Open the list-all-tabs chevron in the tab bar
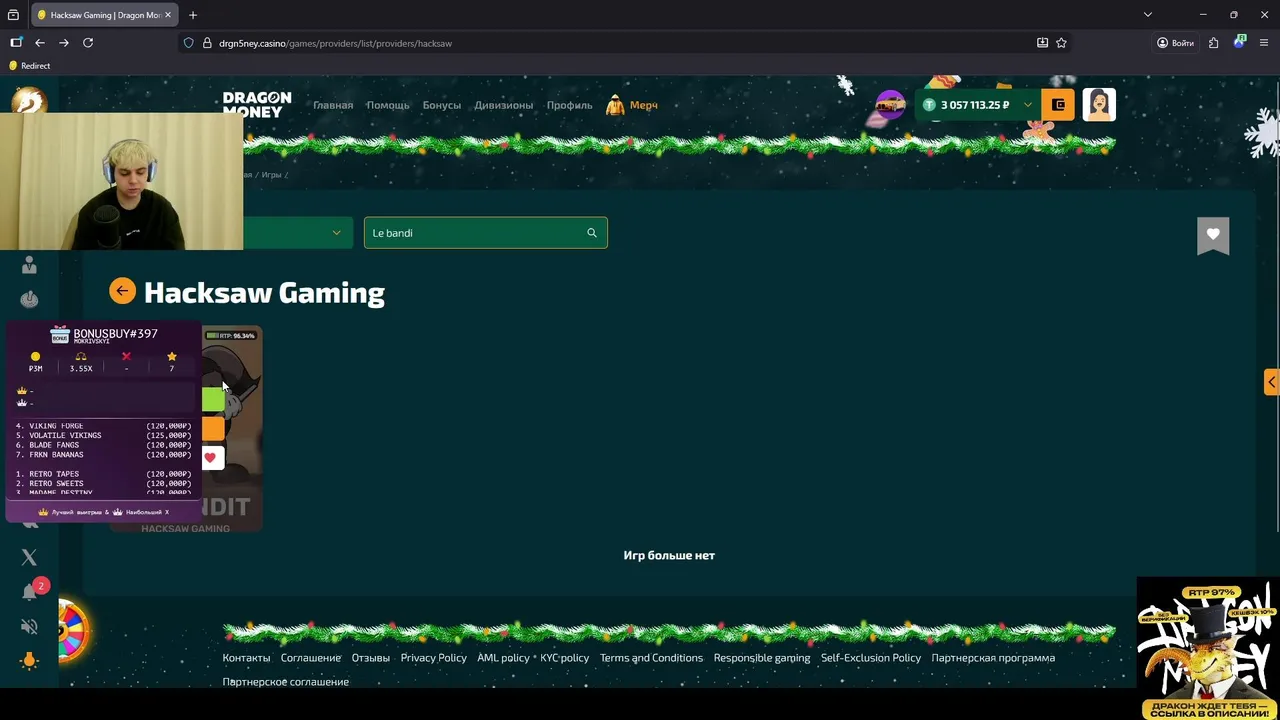Screen dimensions: 1280x720 tap(1148, 15)
